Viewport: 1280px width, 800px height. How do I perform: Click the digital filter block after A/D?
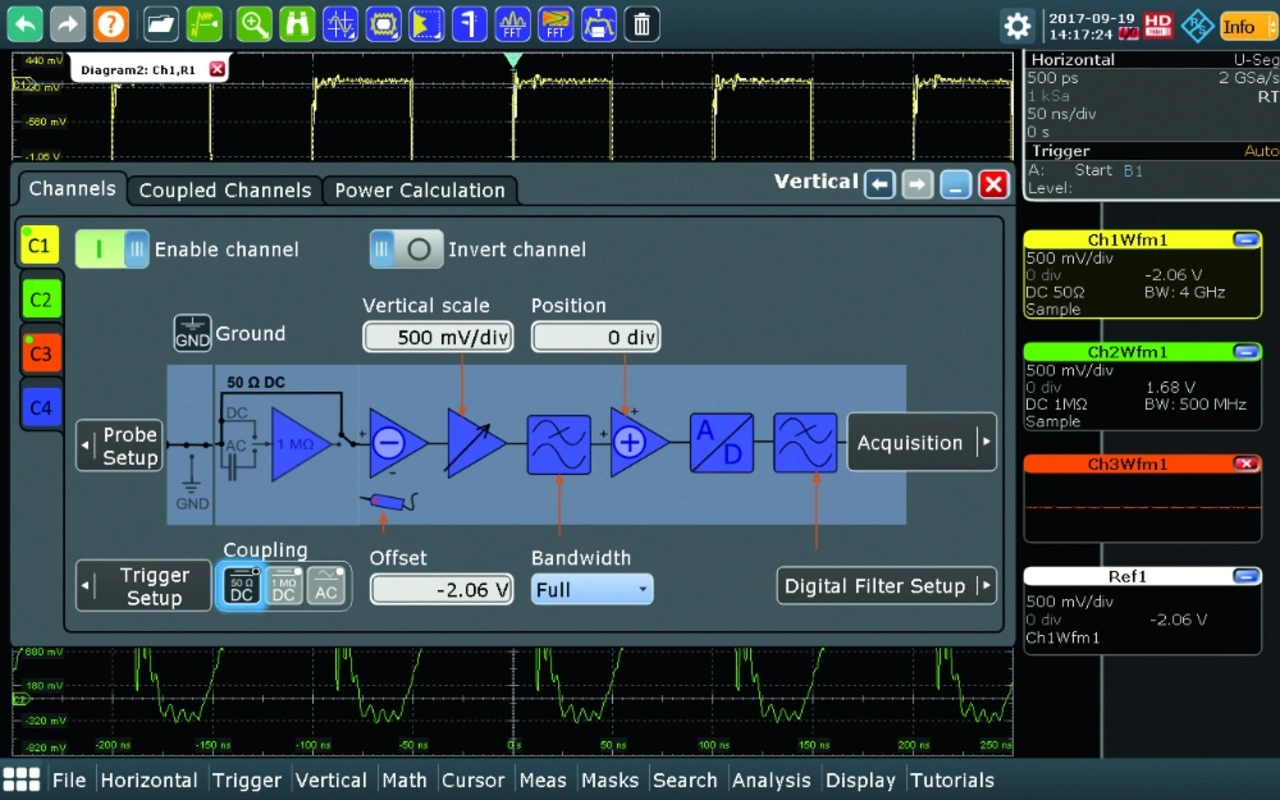coord(805,443)
